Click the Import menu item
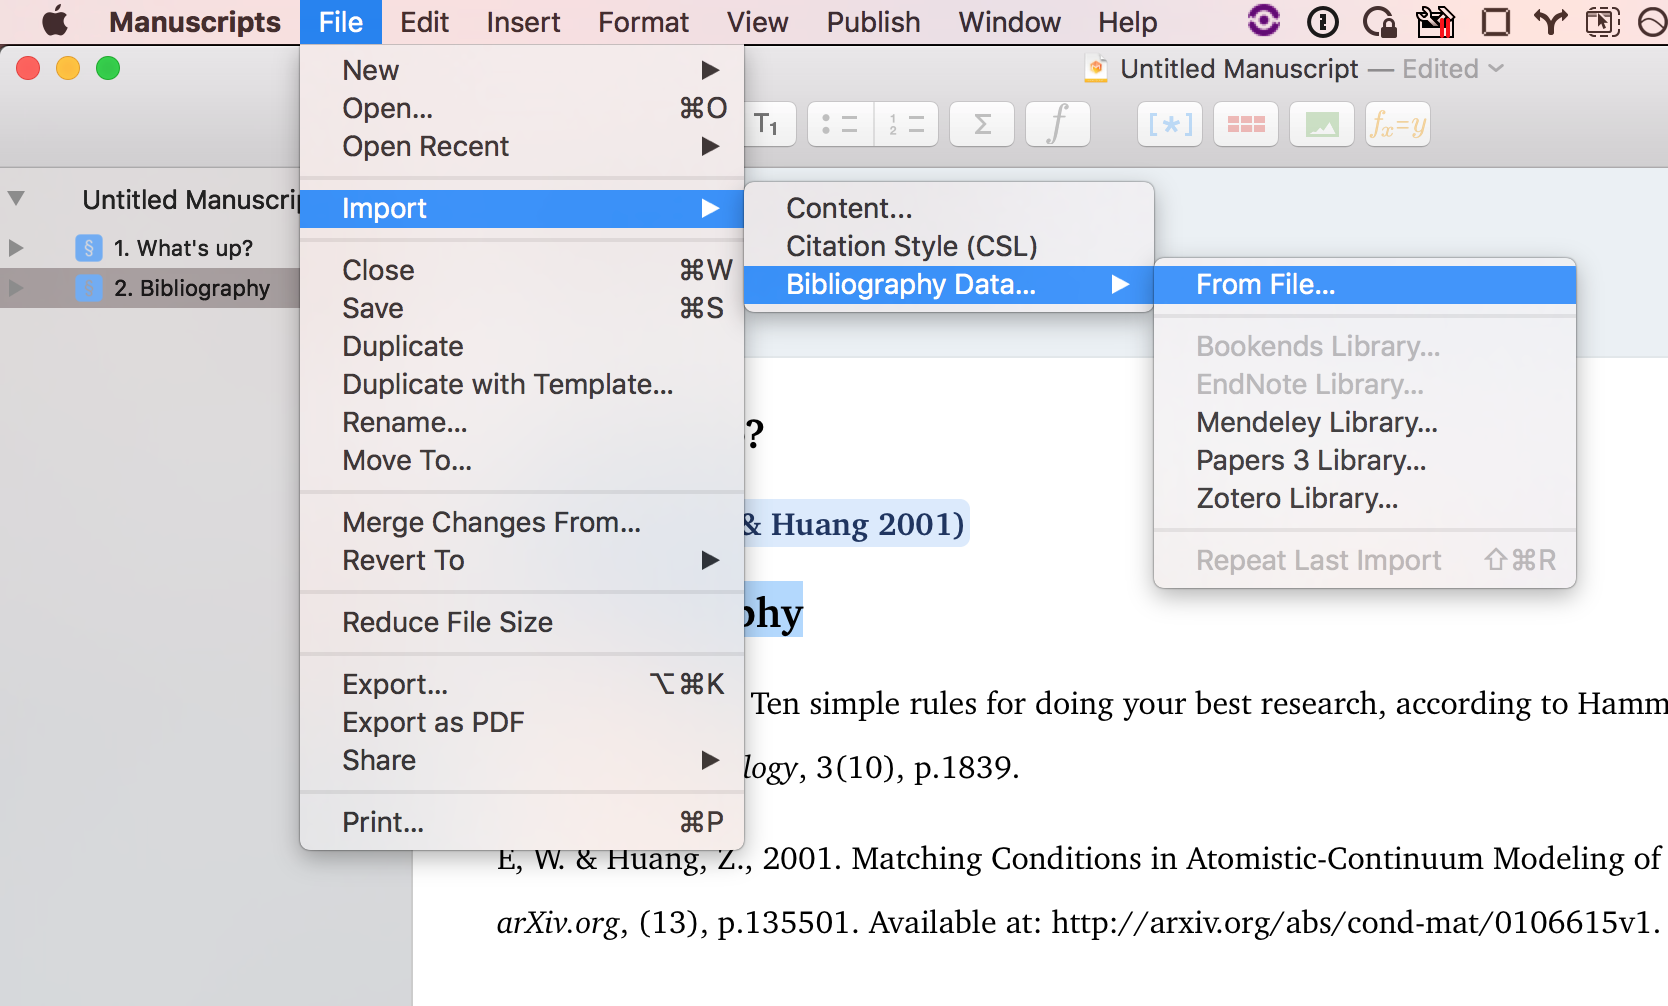Image resolution: width=1668 pixels, height=1006 pixels. 522,208
